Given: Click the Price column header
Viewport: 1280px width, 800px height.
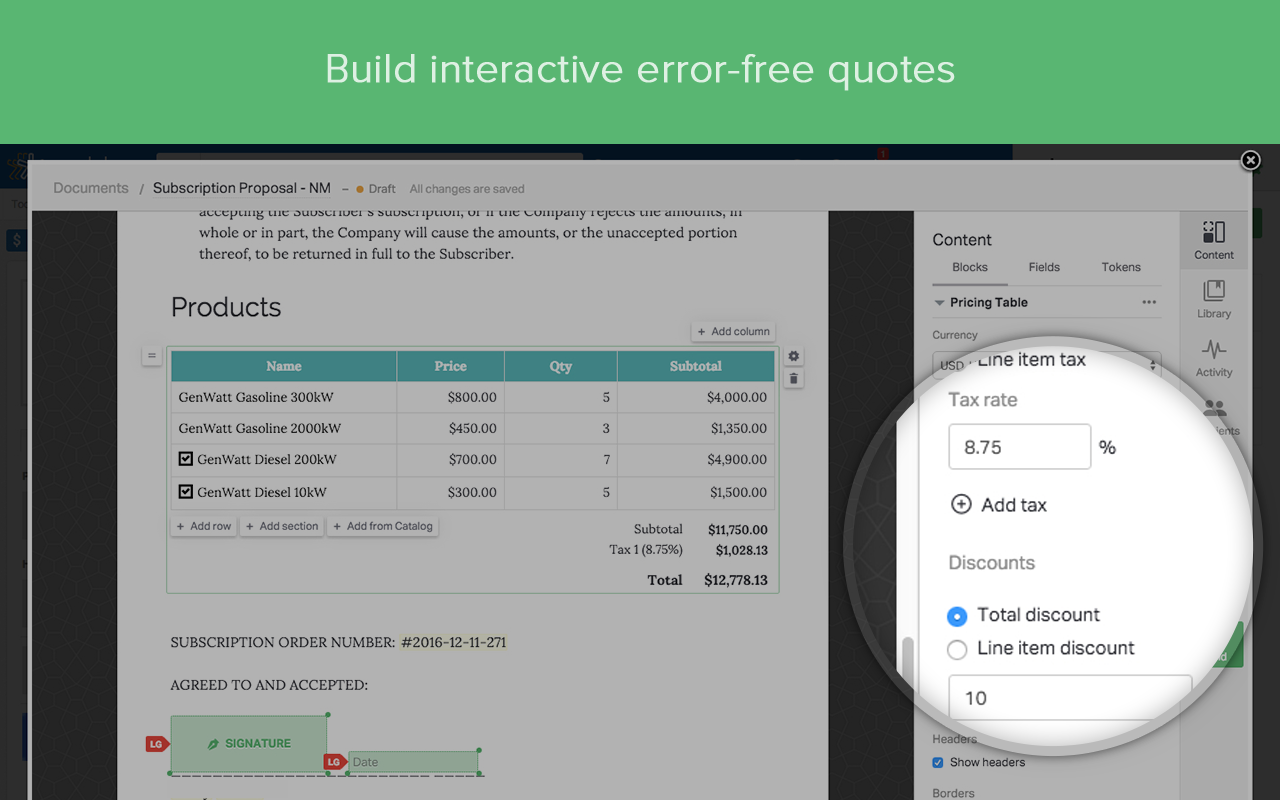Looking at the screenshot, I should point(450,366).
